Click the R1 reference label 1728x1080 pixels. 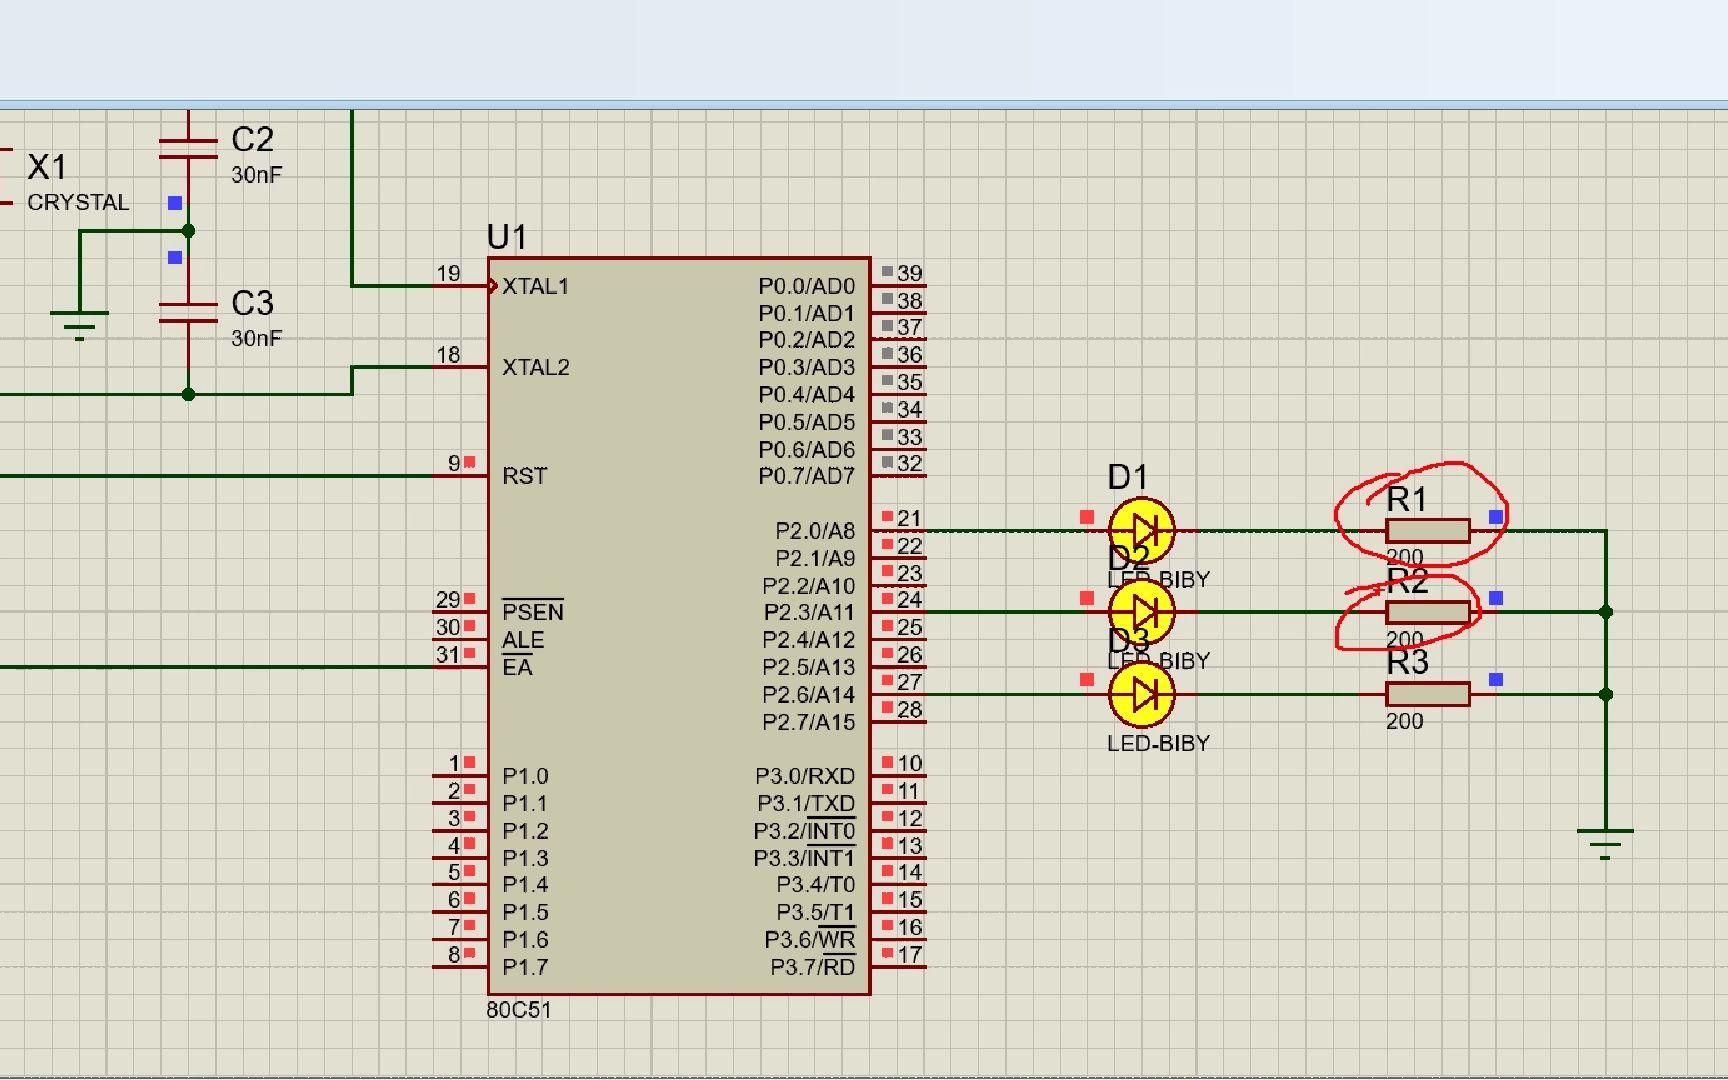(1407, 499)
